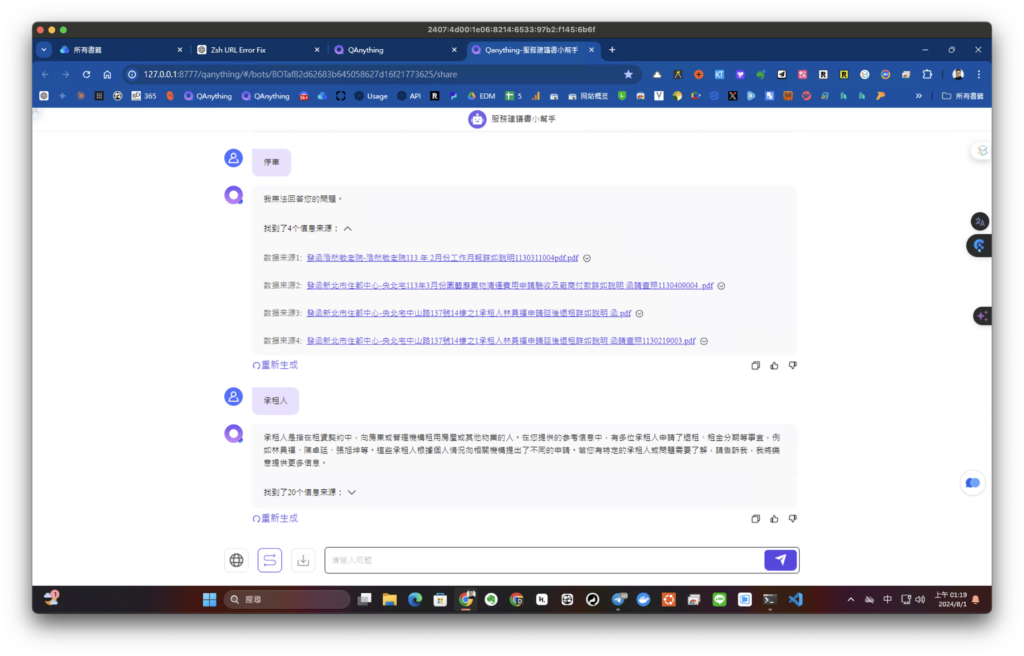The width and height of the screenshot is (1024, 656).
Task: Type in the question input field
Action: click(545, 560)
